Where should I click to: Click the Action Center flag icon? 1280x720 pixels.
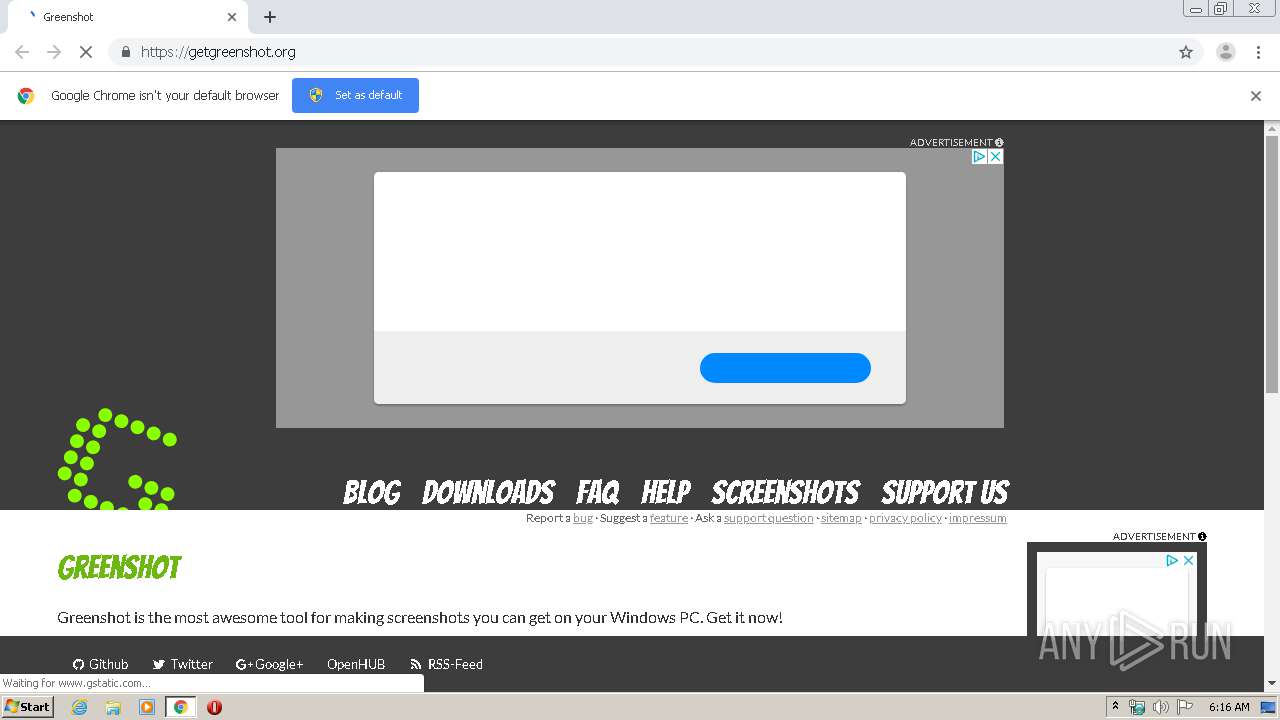pyautogui.click(x=1185, y=707)
